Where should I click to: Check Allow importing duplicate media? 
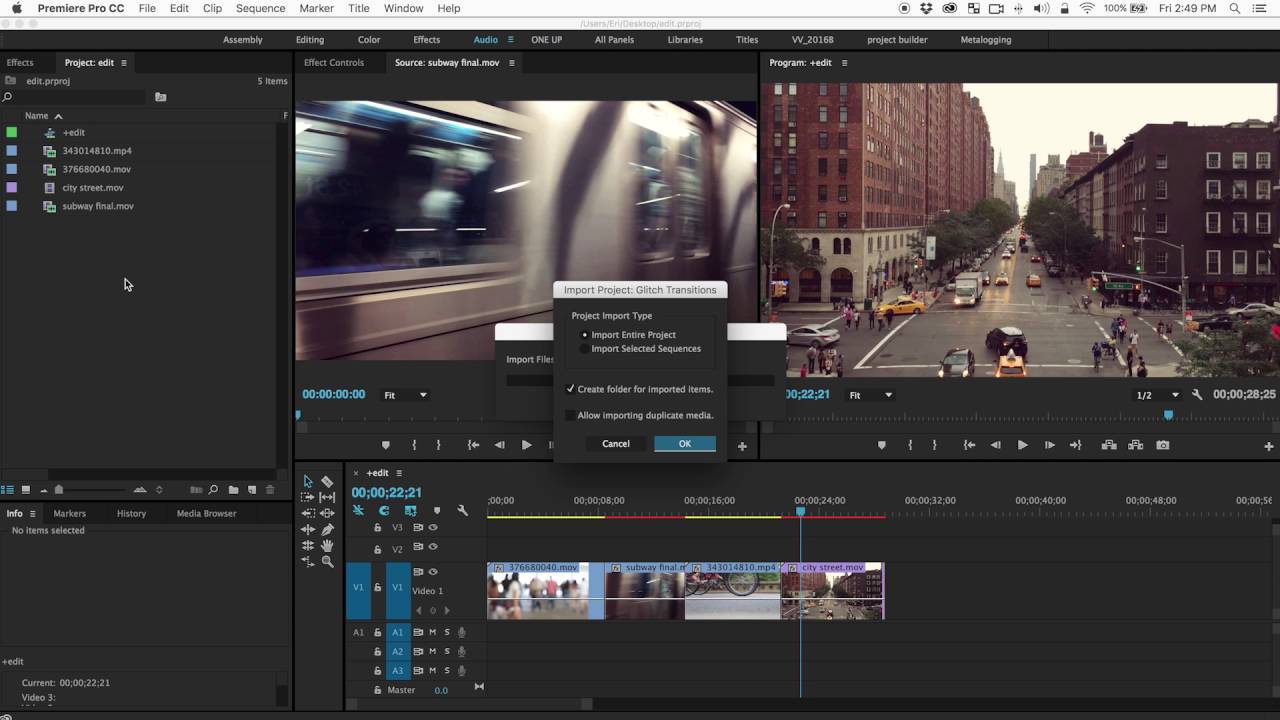pyautogui.click(x=570, y=415)
